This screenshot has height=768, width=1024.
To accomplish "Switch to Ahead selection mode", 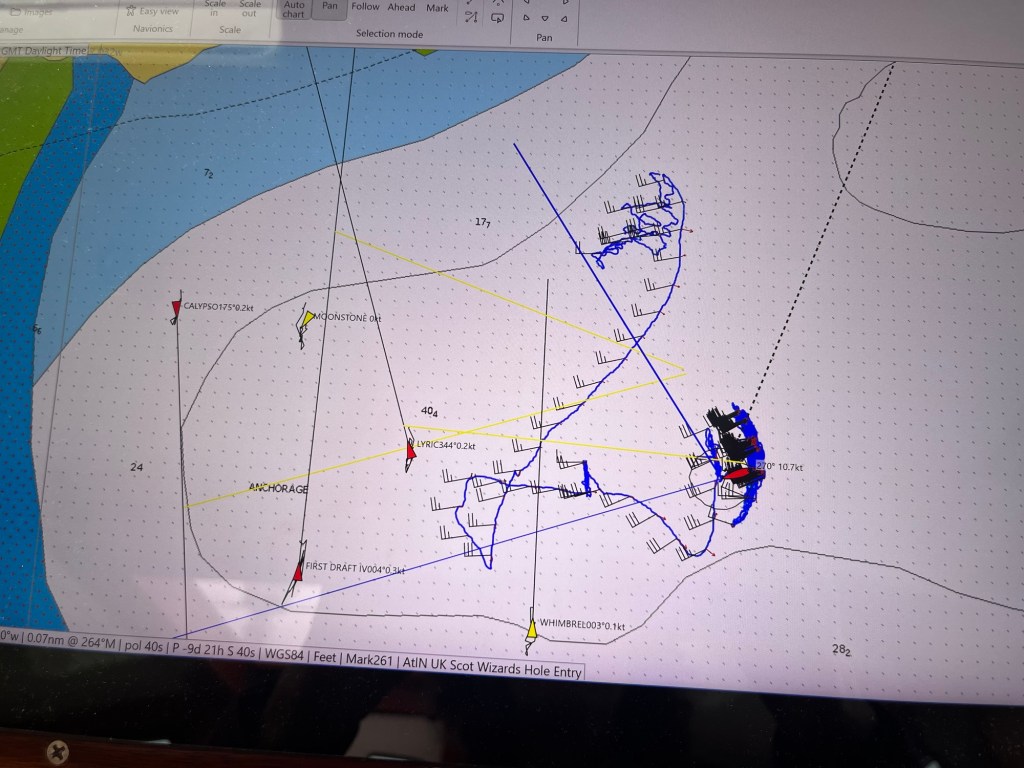I will click(x=401, y=7).
